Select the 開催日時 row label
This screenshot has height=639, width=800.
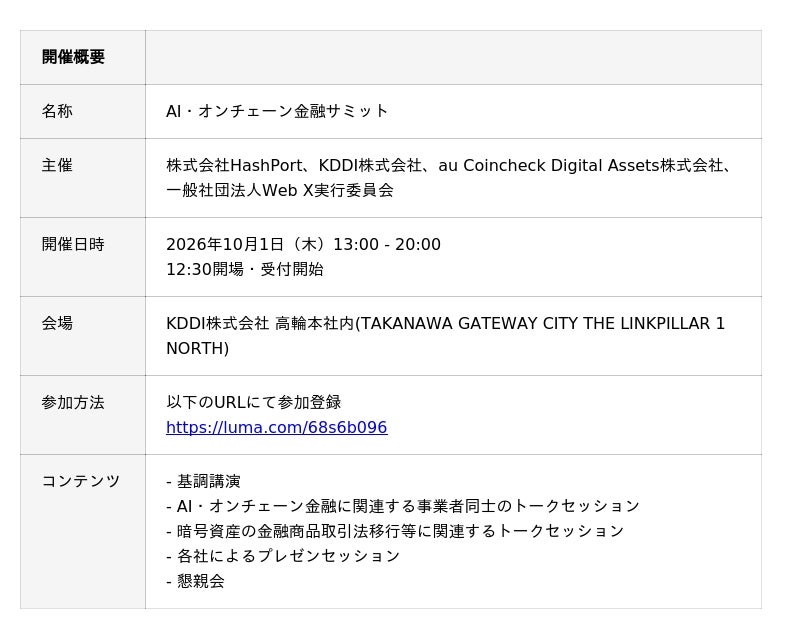coord(73,244)
